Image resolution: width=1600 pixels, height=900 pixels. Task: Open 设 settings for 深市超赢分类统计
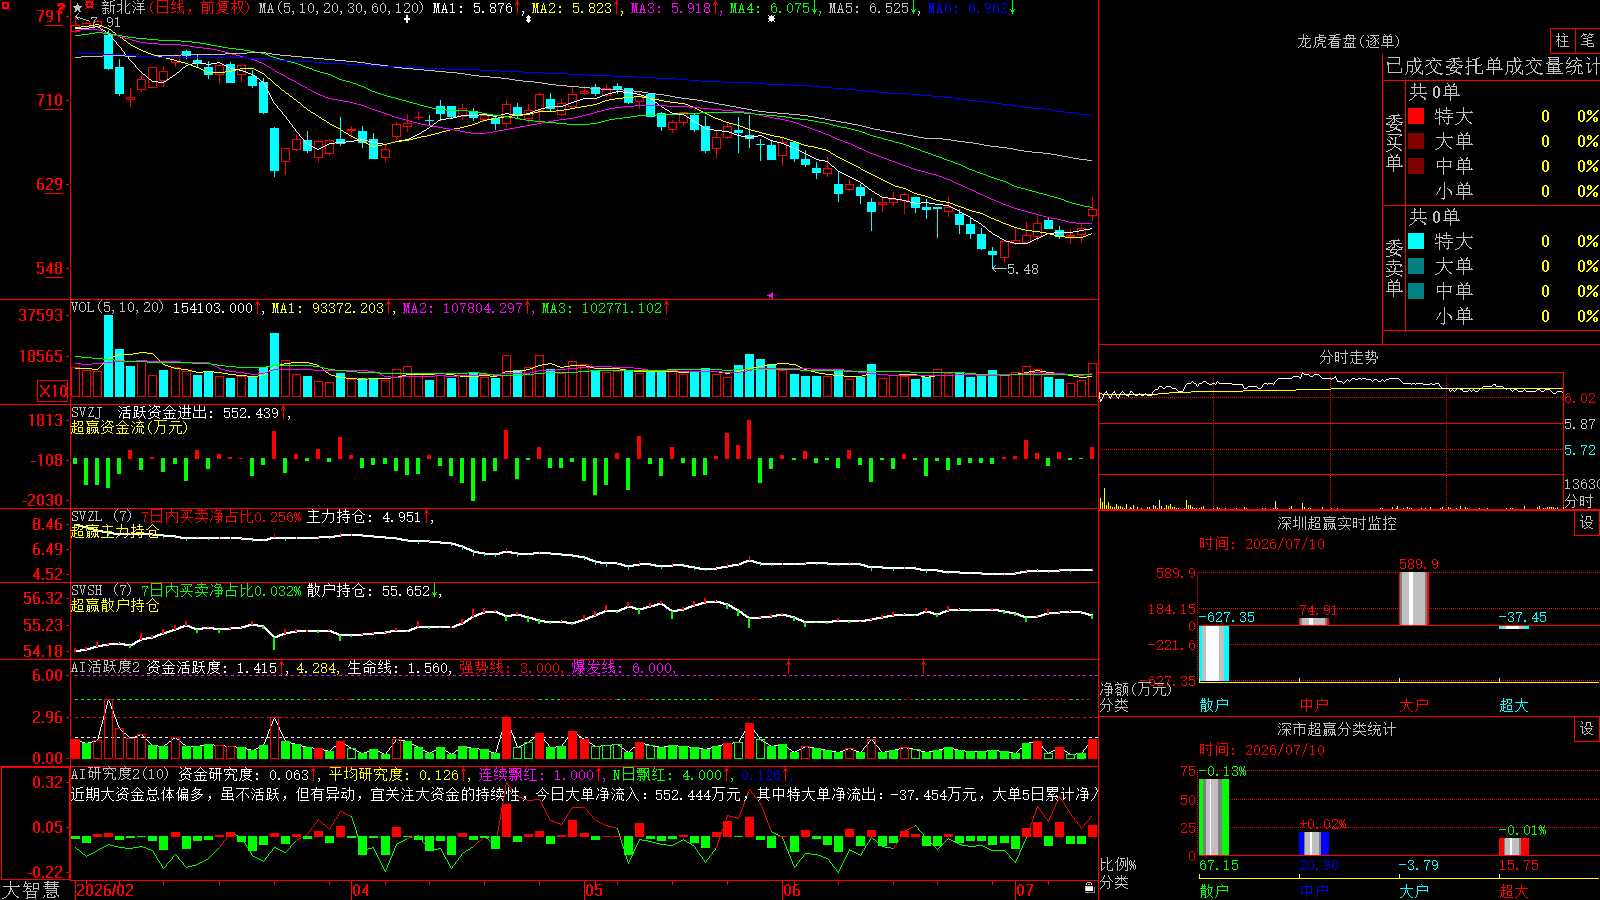[1587, 729]
